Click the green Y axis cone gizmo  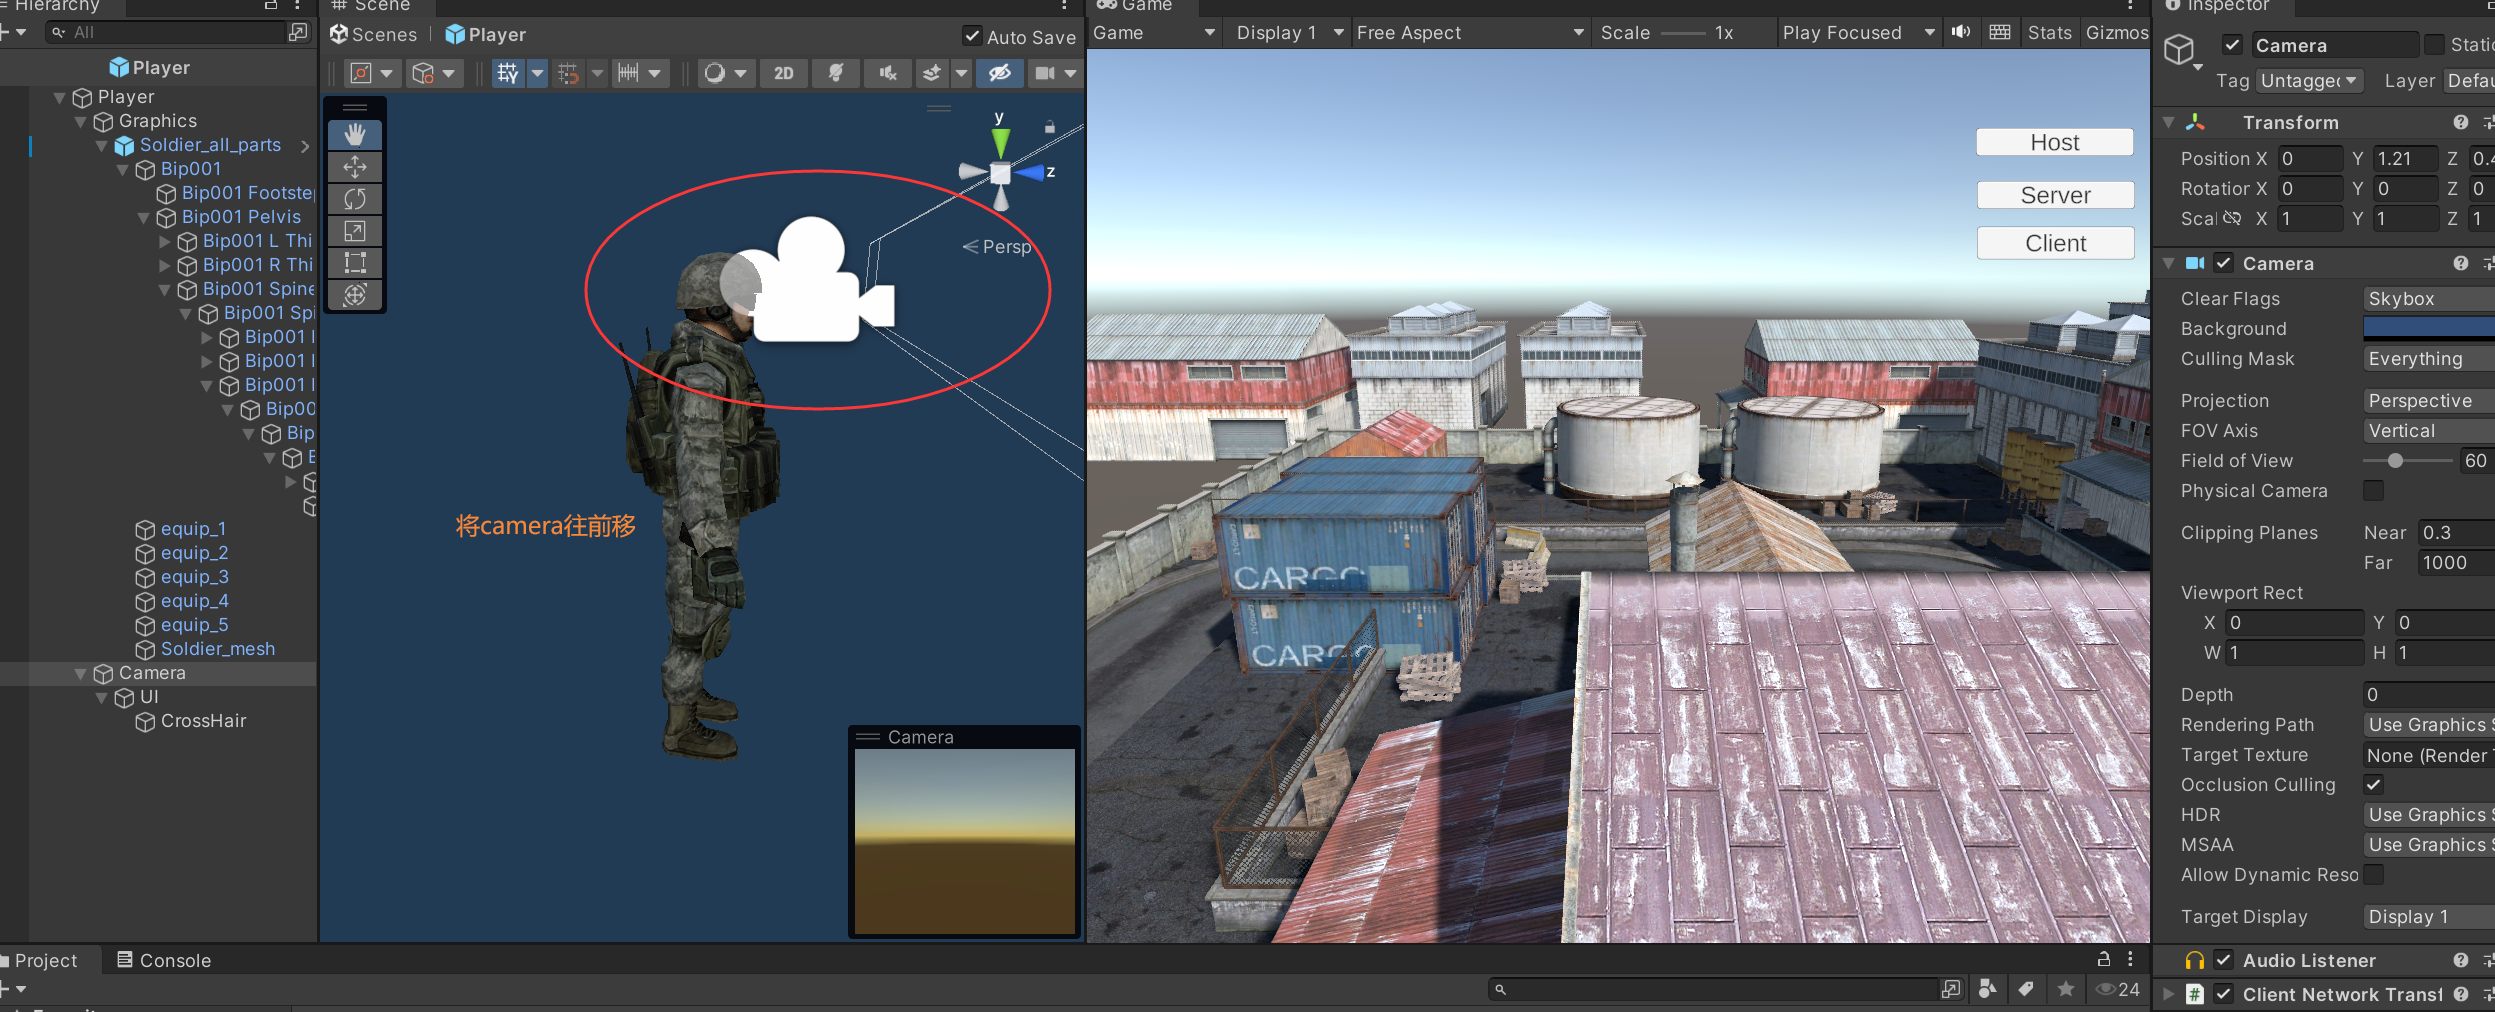click(1001, 143)
